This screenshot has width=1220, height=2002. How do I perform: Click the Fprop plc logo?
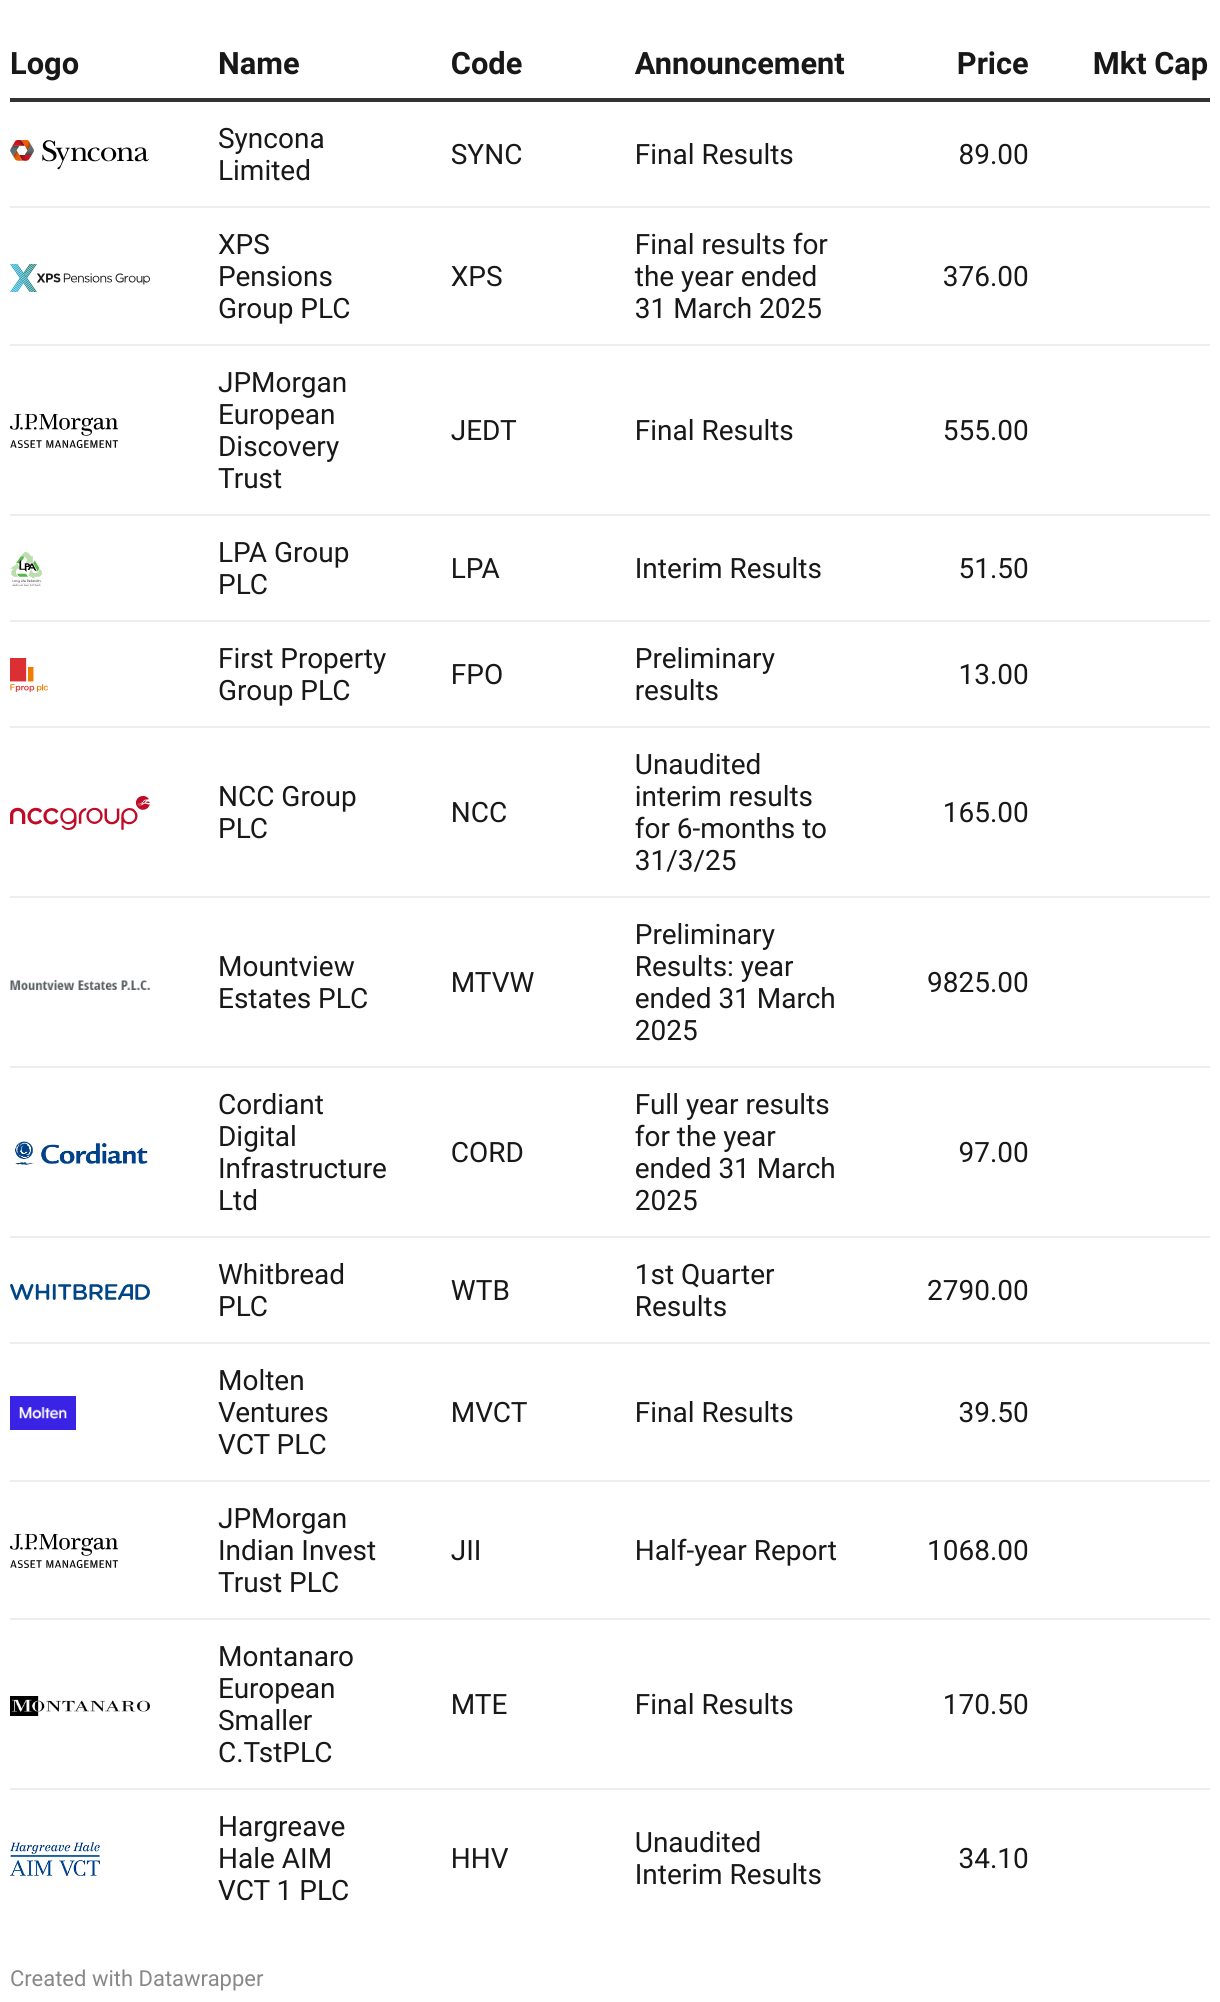[28, 675]
